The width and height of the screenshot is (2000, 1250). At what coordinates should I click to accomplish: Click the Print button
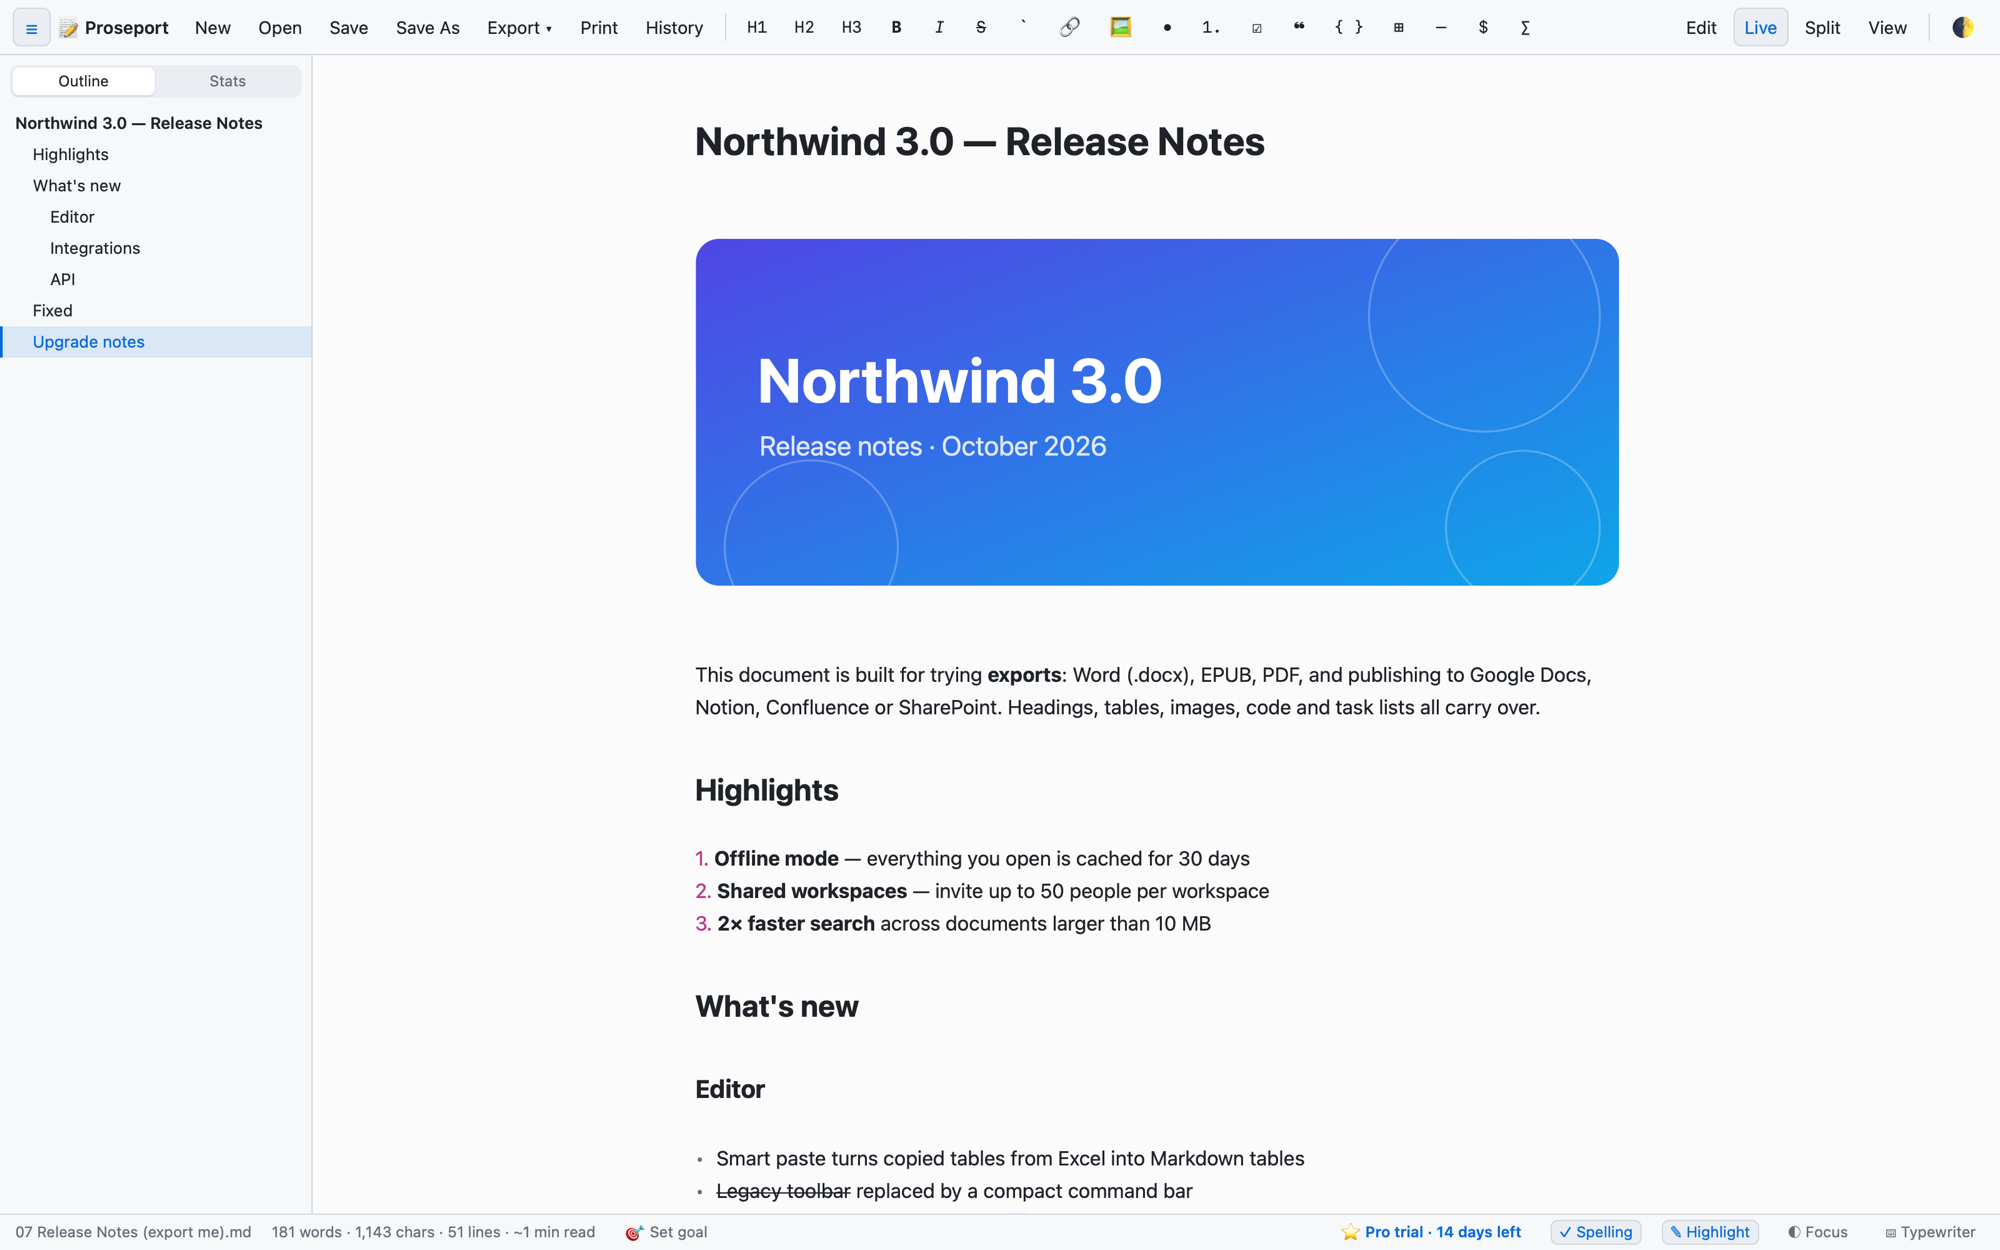tap(599, 28)
